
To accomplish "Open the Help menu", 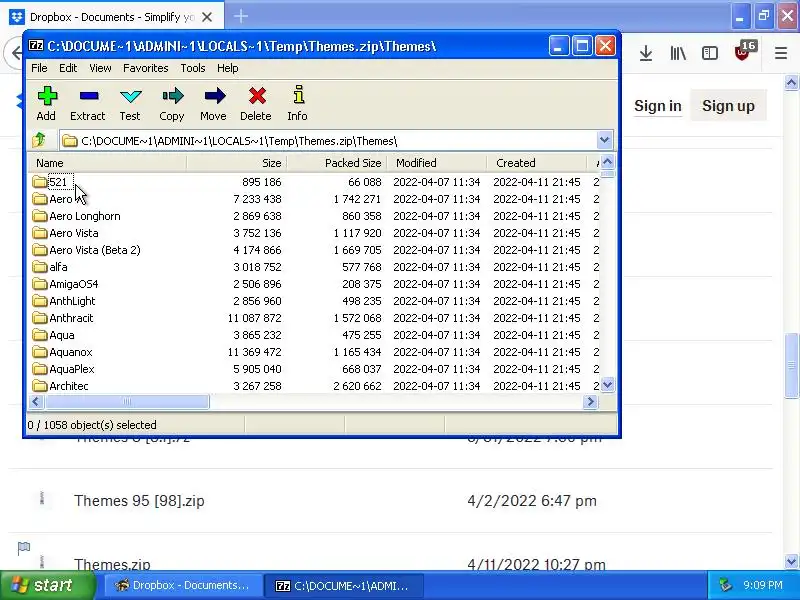I will pos(228,68).
